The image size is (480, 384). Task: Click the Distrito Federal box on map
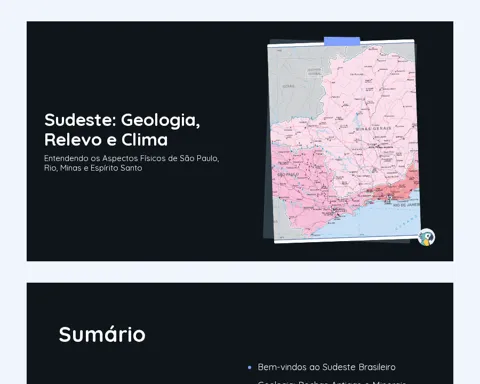(314, 72)
